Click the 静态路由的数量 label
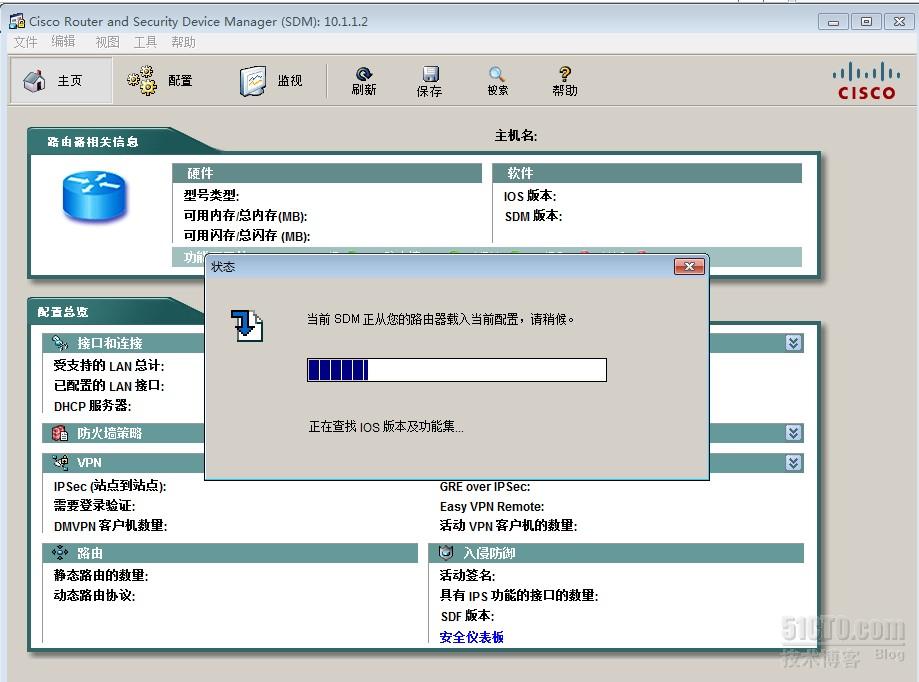The width and height of the screenshot is (919, 682). 101,575
